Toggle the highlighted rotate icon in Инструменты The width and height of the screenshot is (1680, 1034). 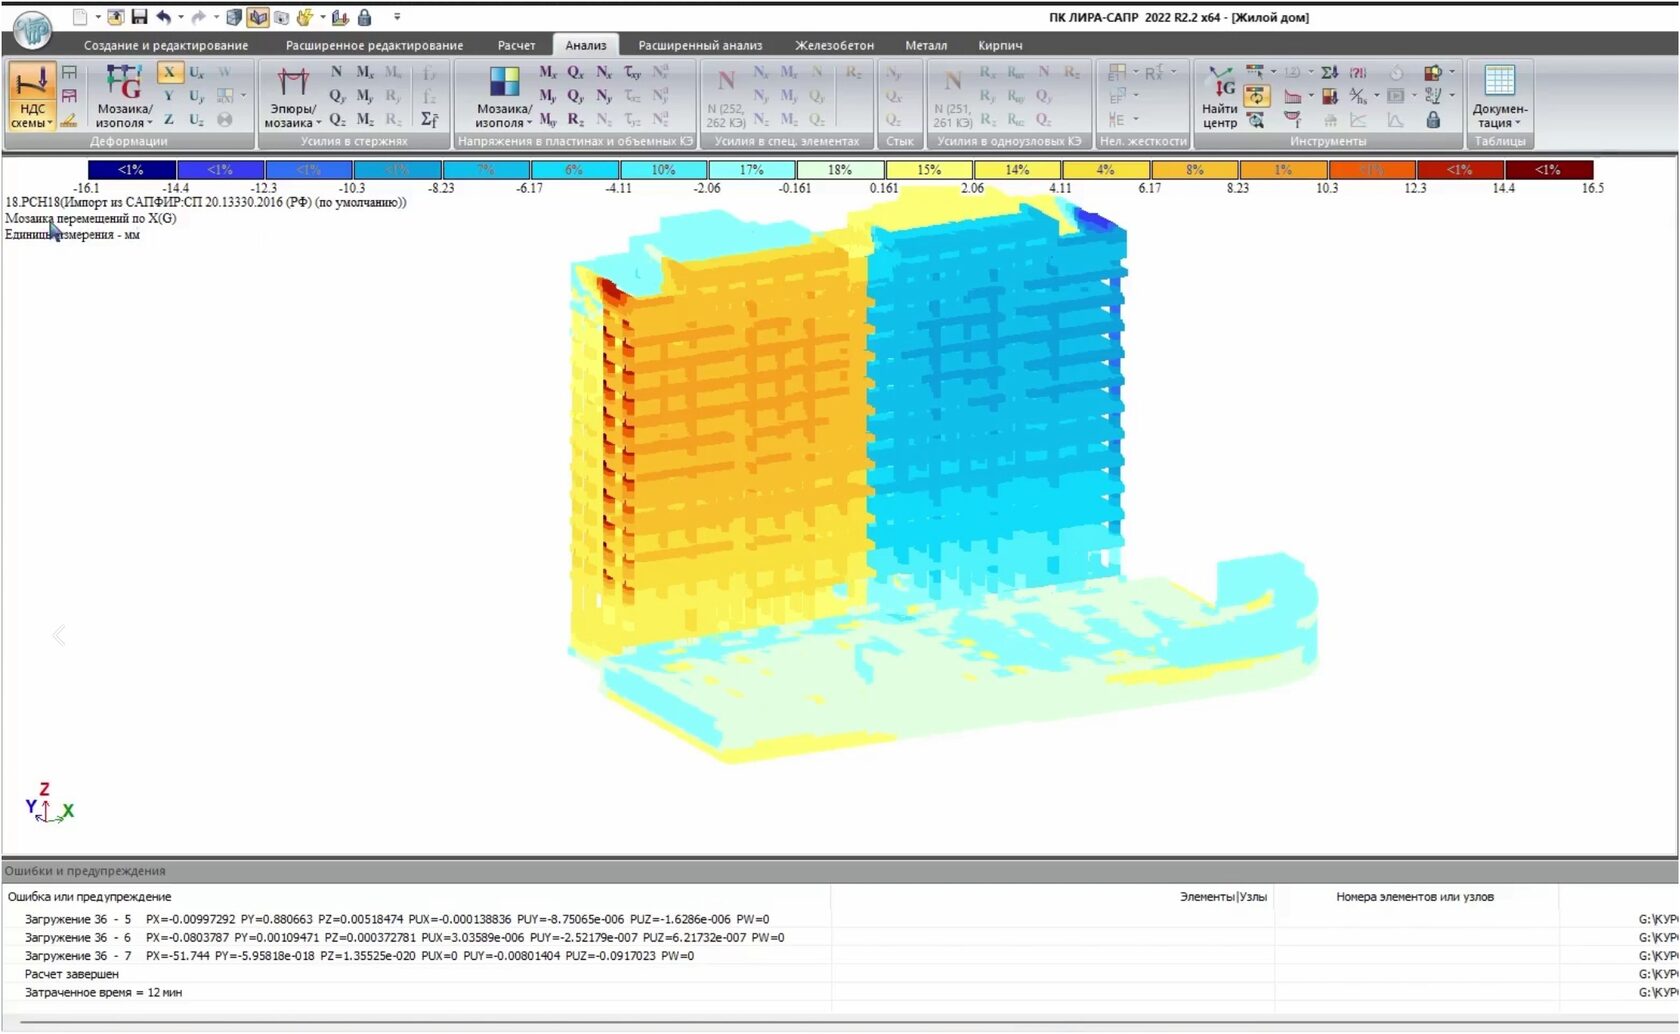point(1256,96)
